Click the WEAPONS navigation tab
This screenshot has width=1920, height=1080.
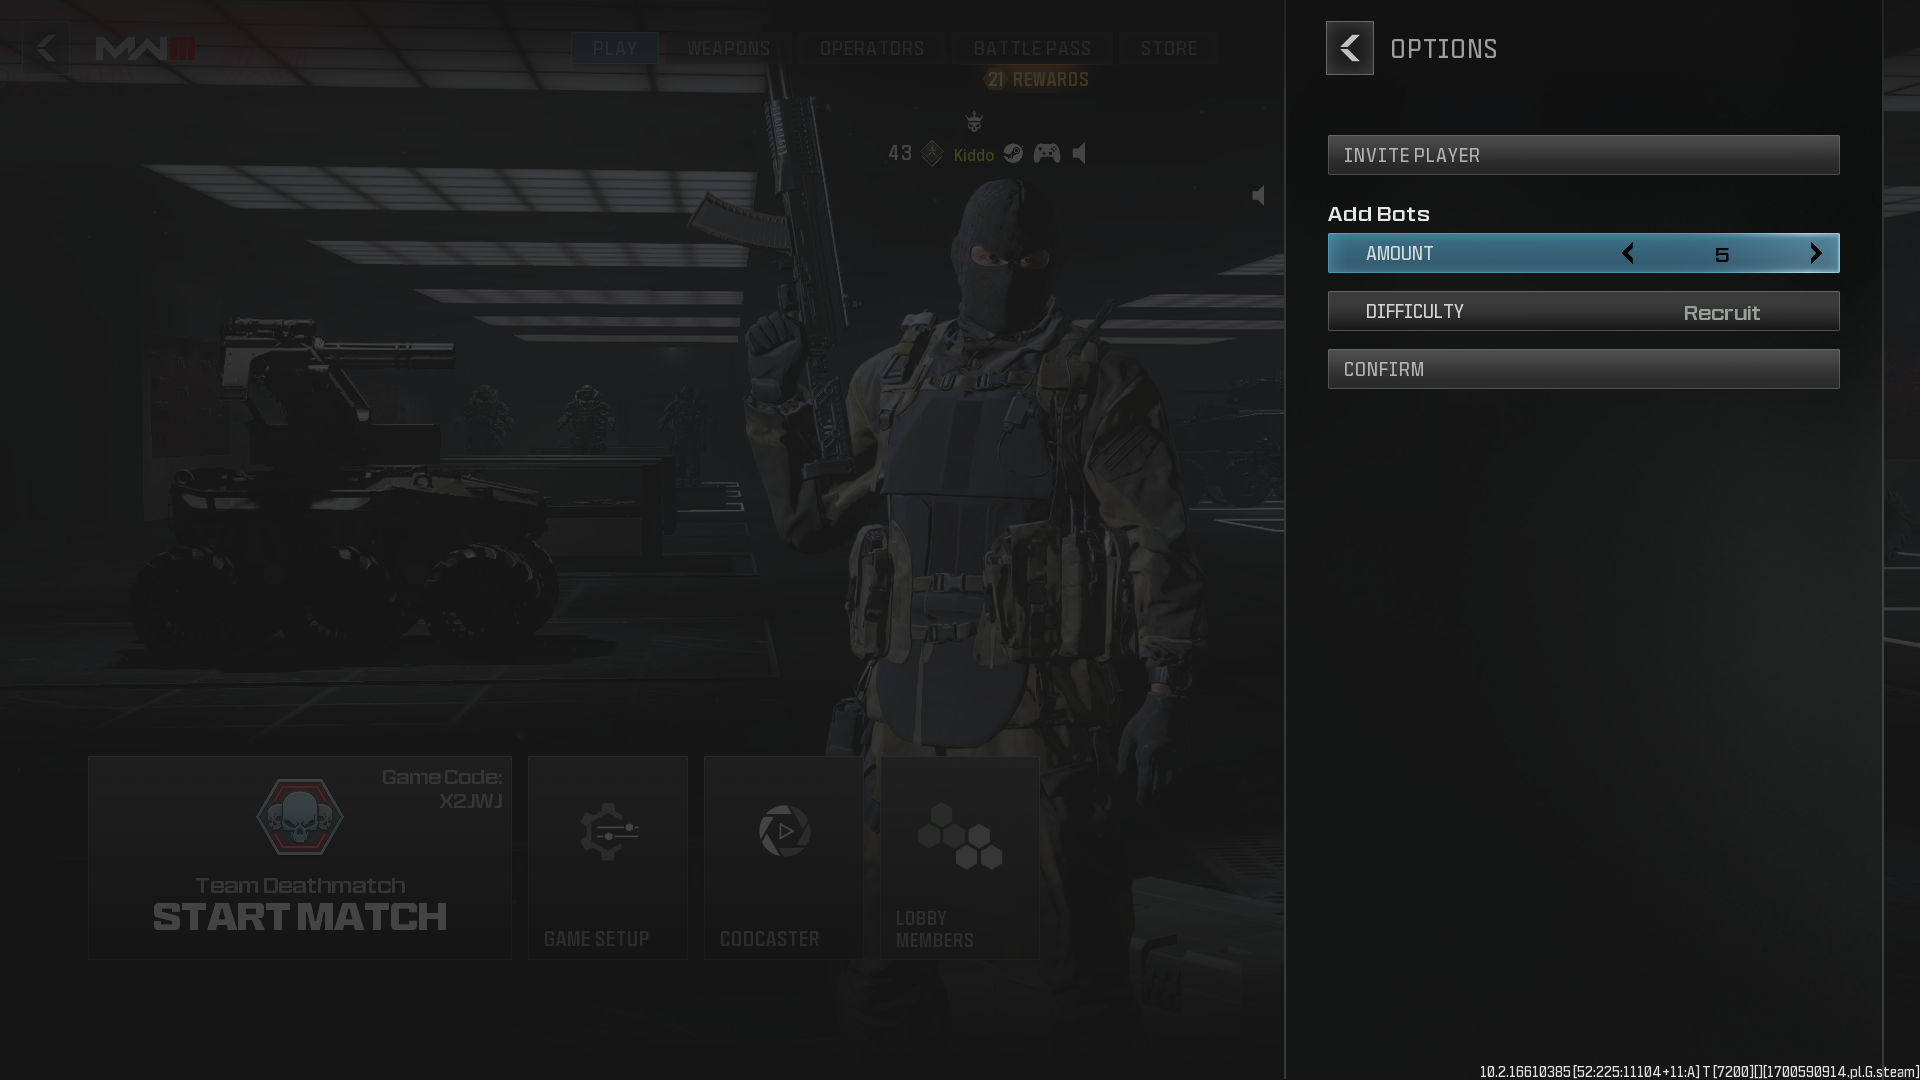728,47
